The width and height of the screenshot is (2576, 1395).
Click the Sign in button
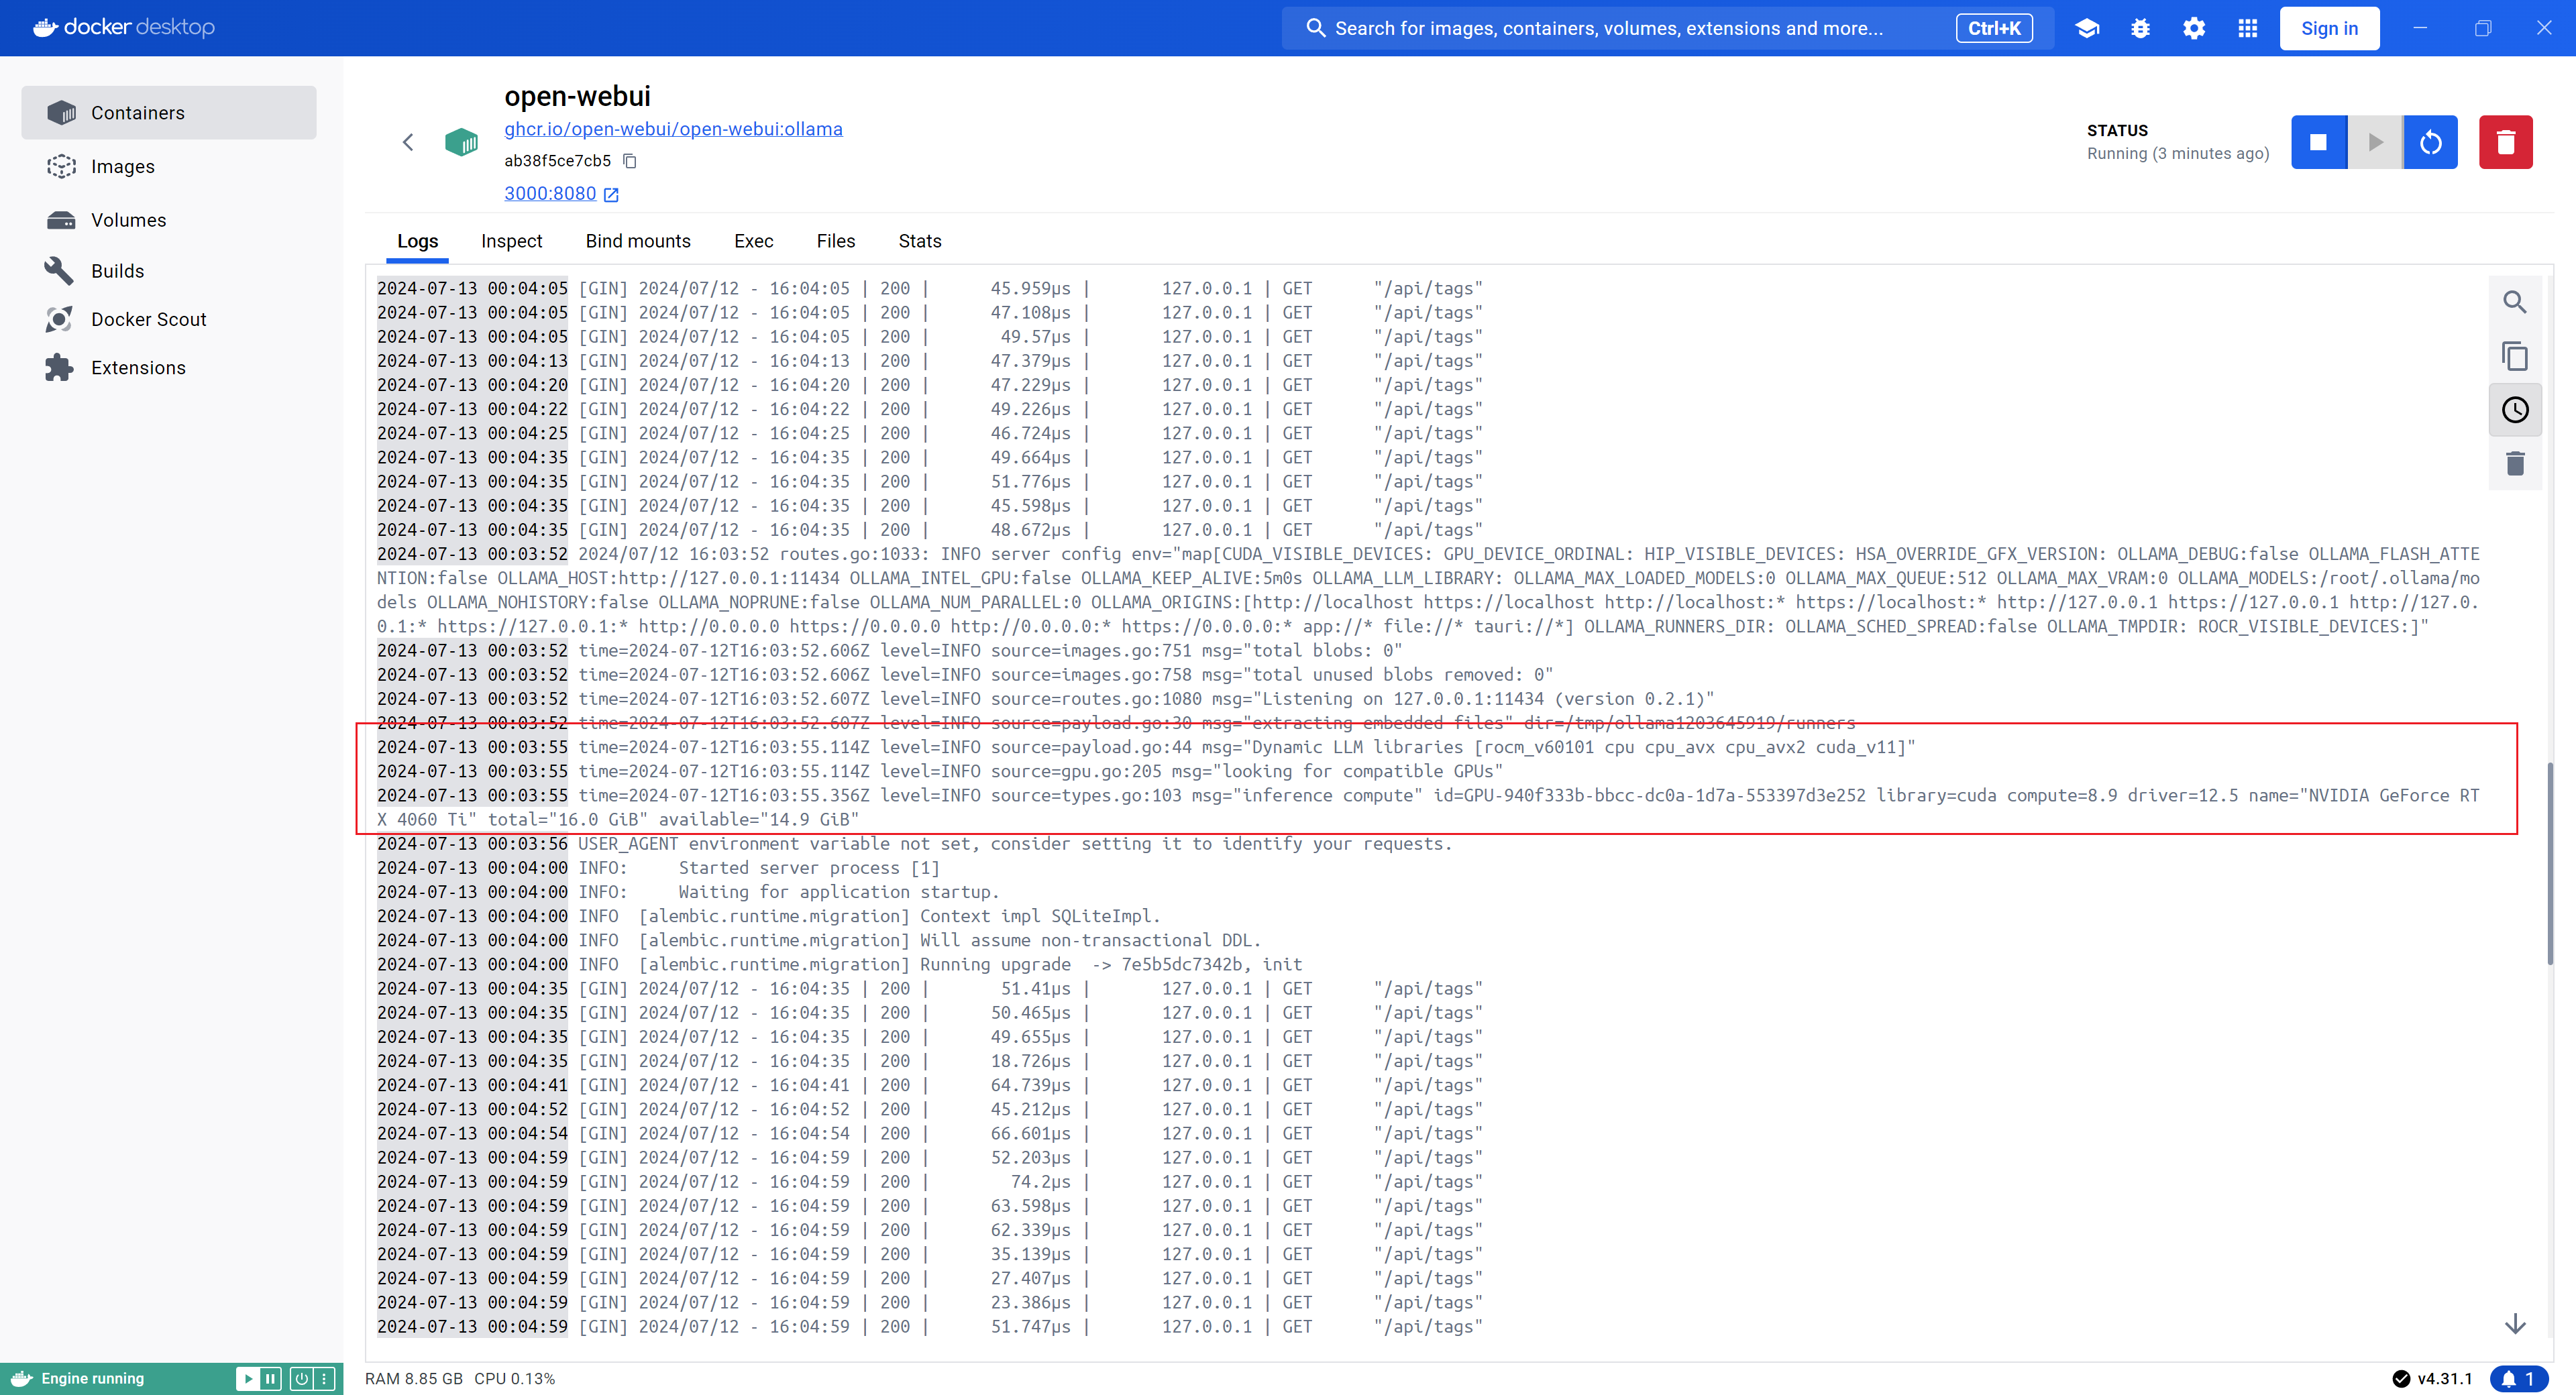(2329, 28)
